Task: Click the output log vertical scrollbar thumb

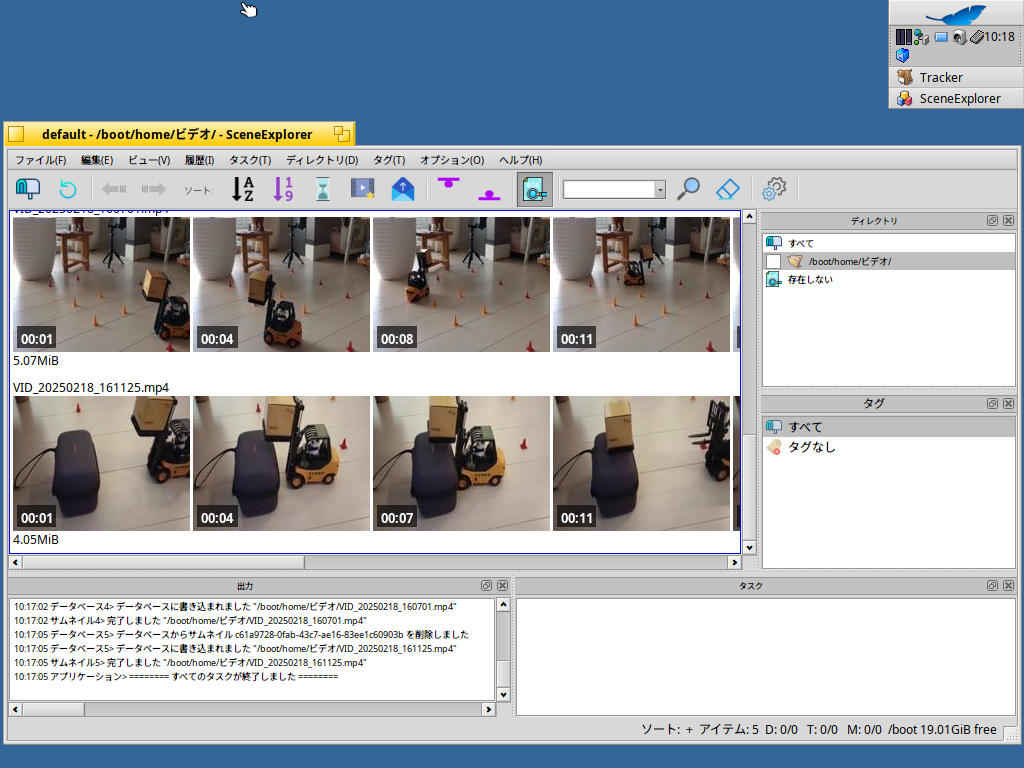Action: [x=503, y=672]
